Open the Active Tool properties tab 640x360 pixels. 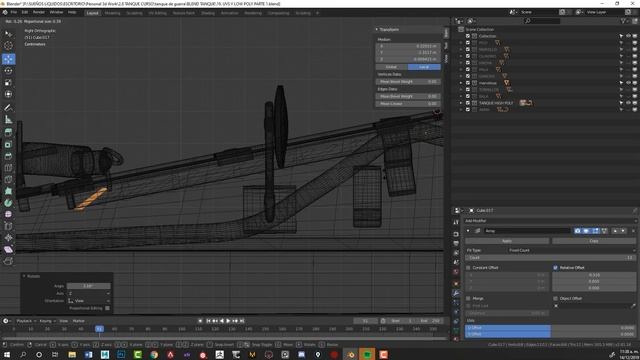tap(456, 222)
